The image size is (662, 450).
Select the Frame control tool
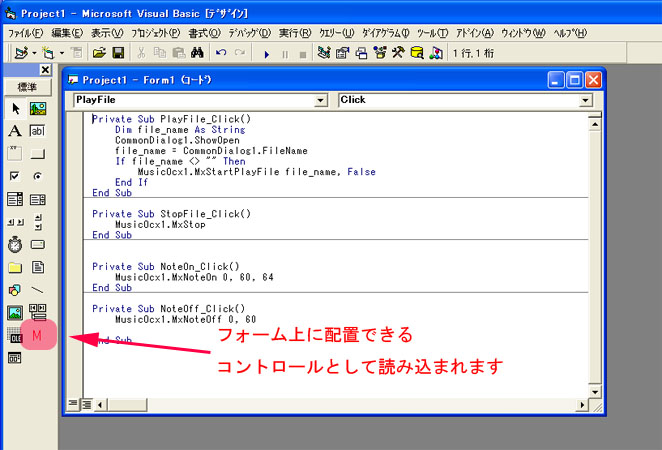click(15, 153)
